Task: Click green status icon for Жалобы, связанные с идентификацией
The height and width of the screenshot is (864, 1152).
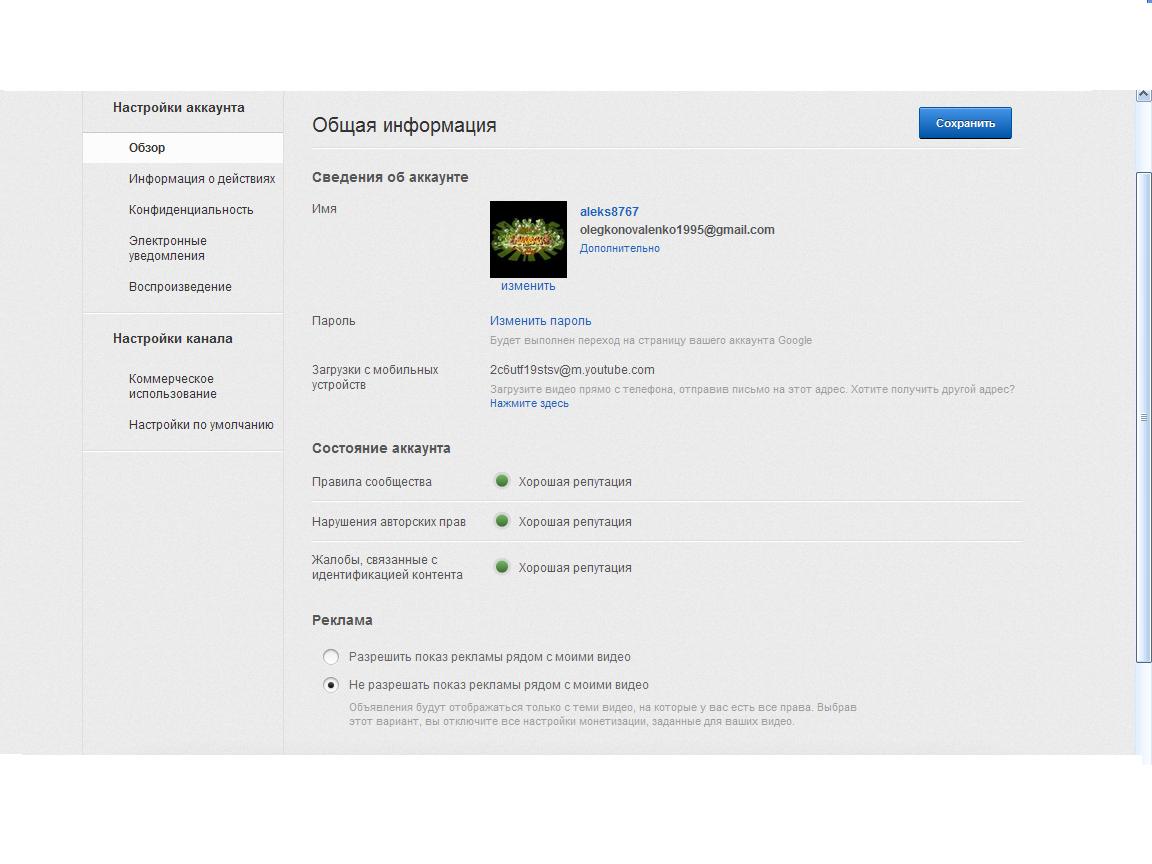Action: click(x=502, y=567)
